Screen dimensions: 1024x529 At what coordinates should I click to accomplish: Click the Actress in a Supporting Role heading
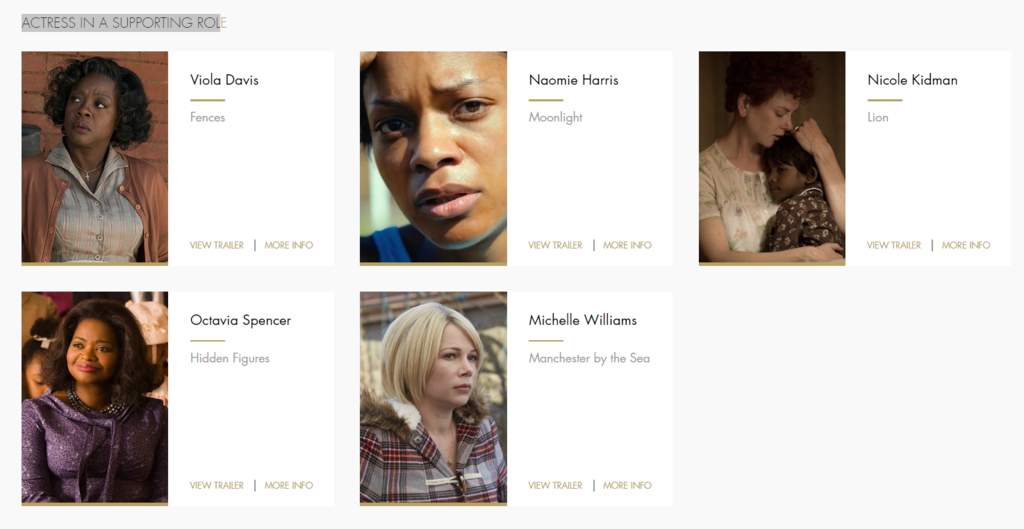point(124,23)
